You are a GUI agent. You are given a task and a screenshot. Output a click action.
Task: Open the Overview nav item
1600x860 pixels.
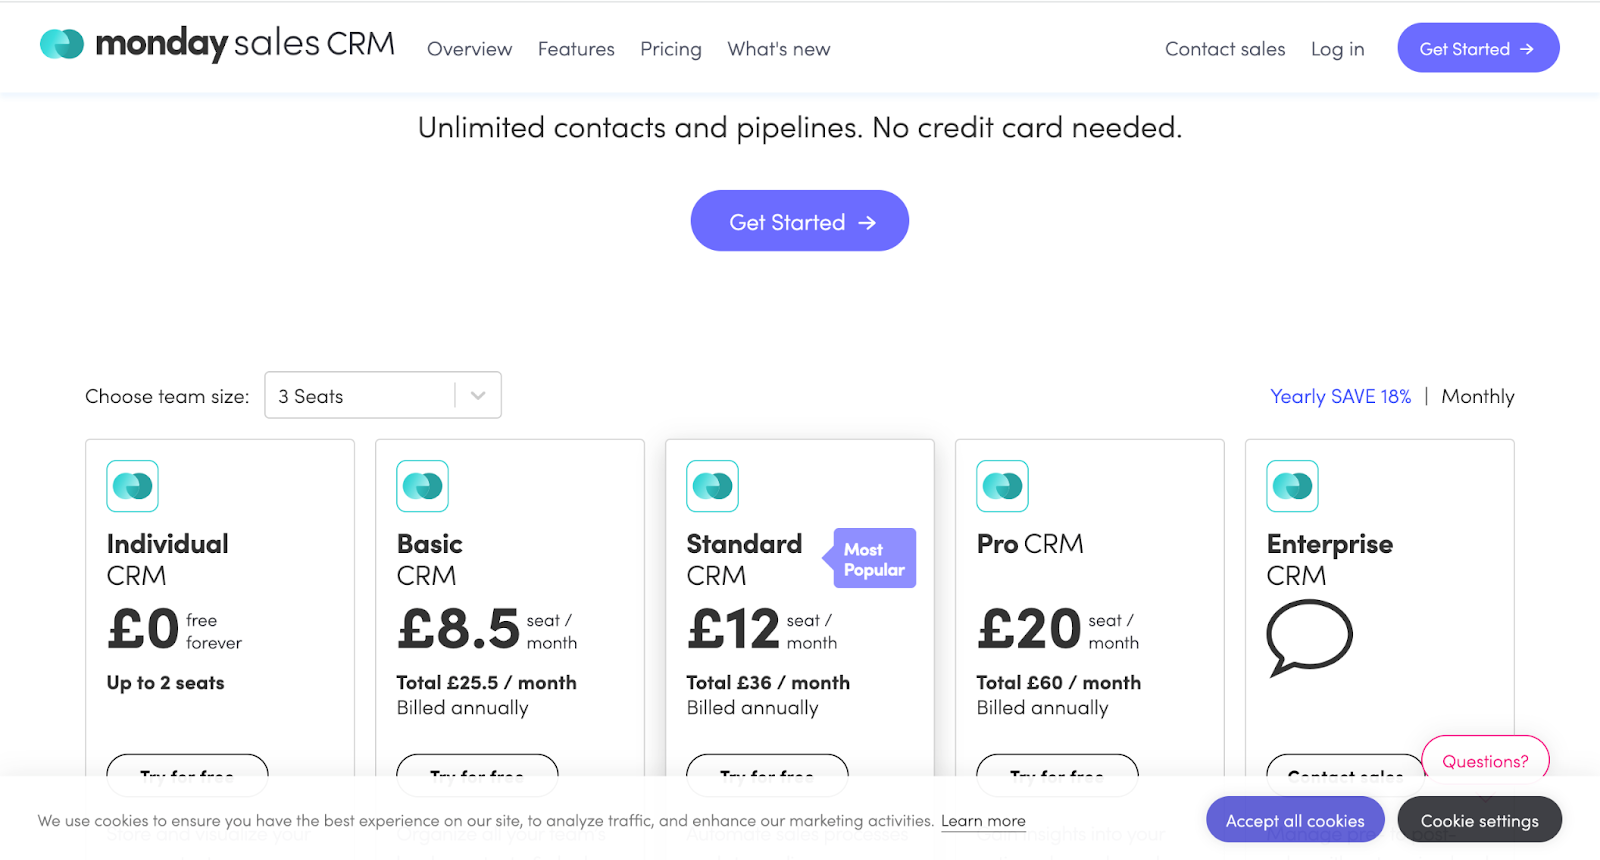point(469,49)
